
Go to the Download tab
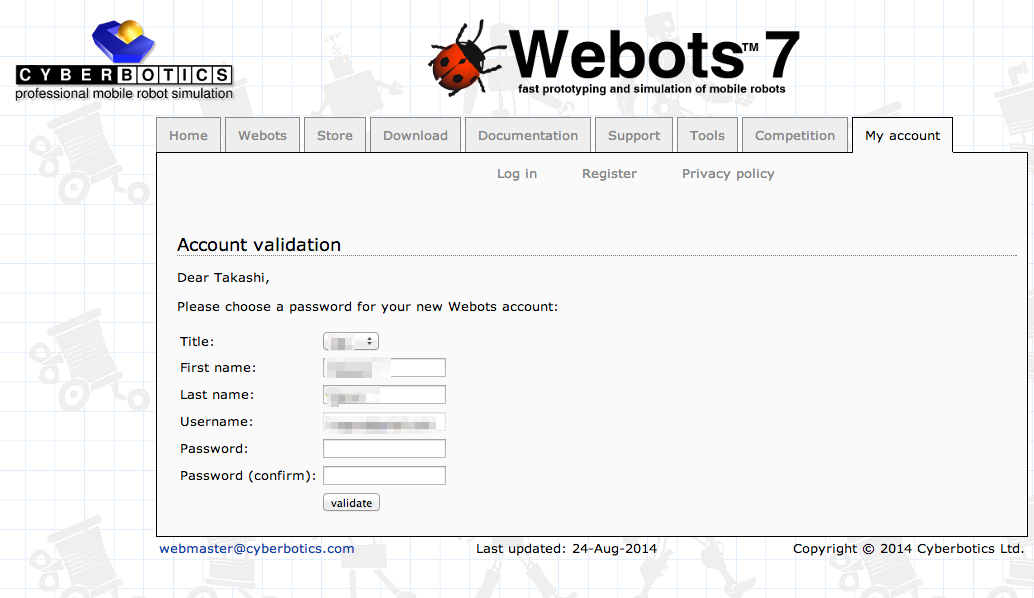(x=415, y=135)
